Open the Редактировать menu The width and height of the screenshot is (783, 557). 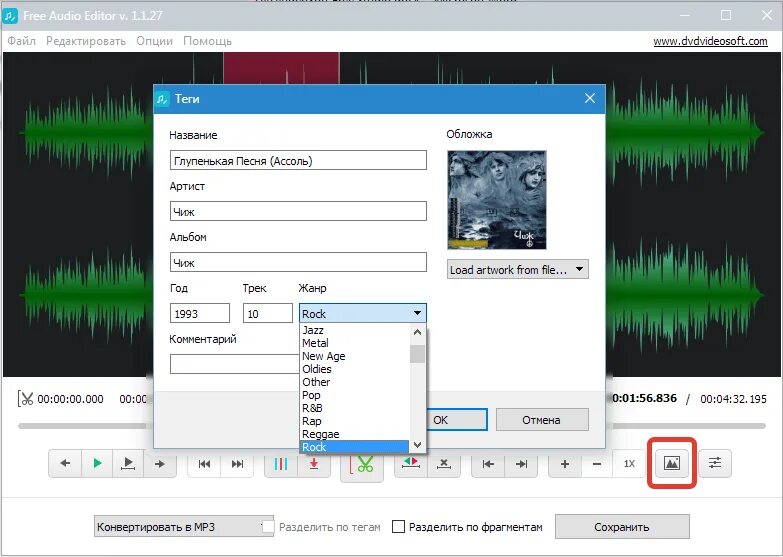point(86,41)
